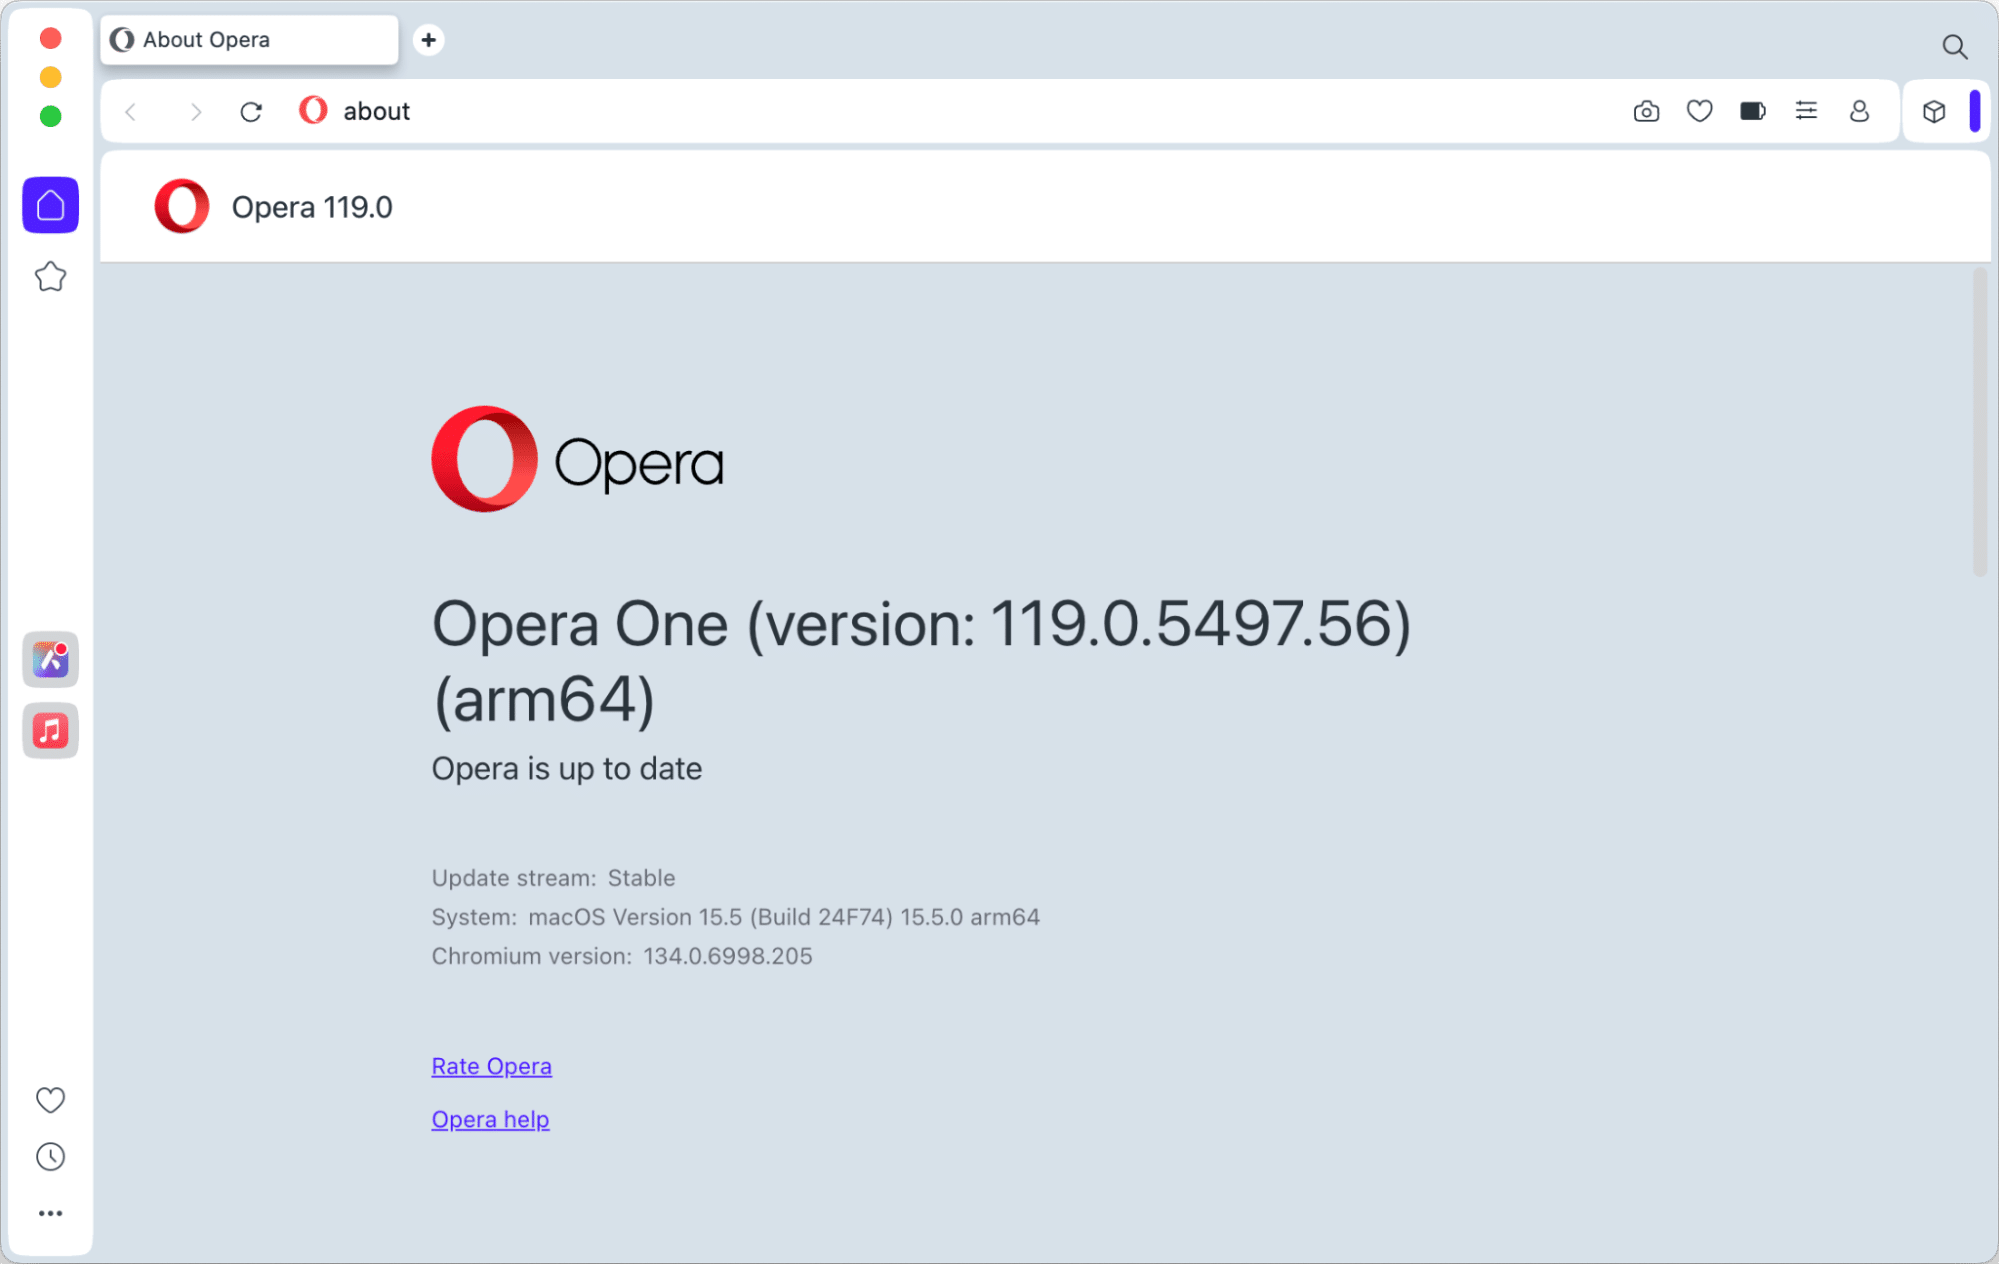Image resolution: width=1999 pixels, height=1265 pixels.
Task: Click the cube extensions icon
Action: (1933, 111)
